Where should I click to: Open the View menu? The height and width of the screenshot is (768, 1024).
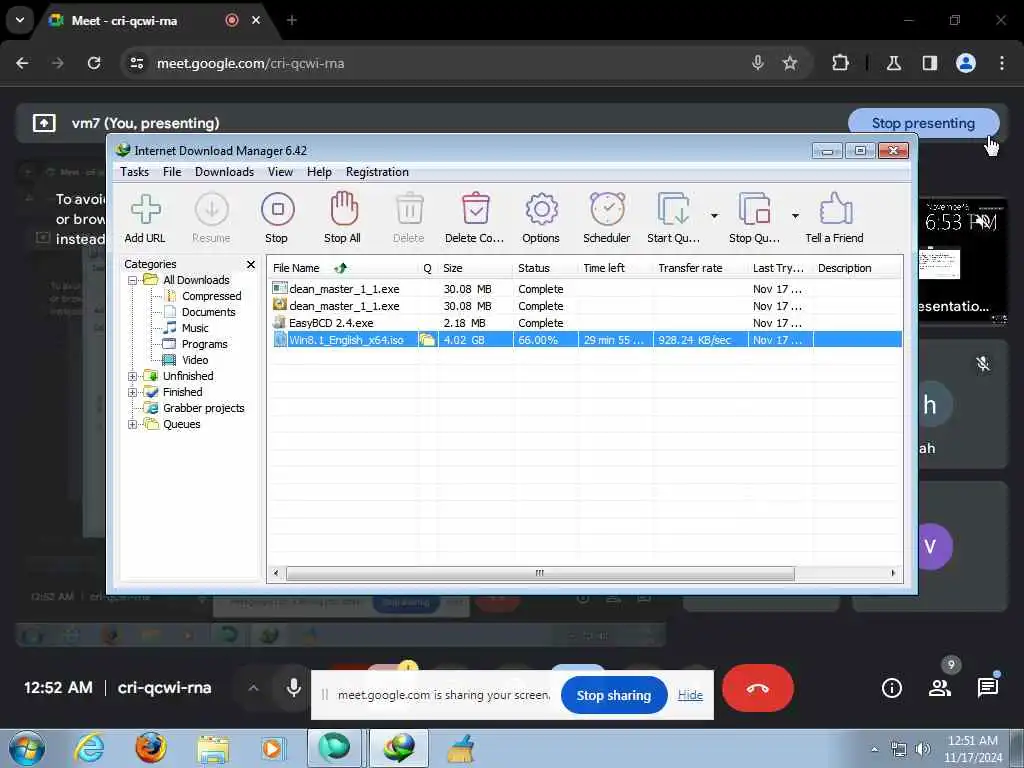pos(280,172)
